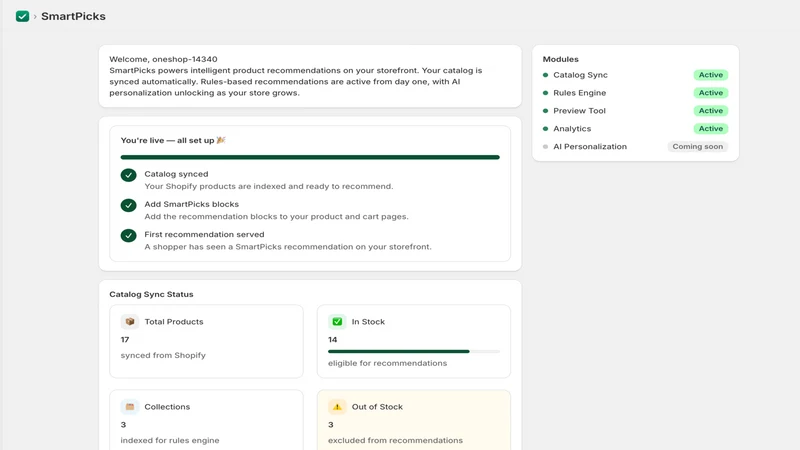The width and height of the screenshot is (800, 450).
Task: Click the eligible for recommendations caption
Action: pos(387,363)
